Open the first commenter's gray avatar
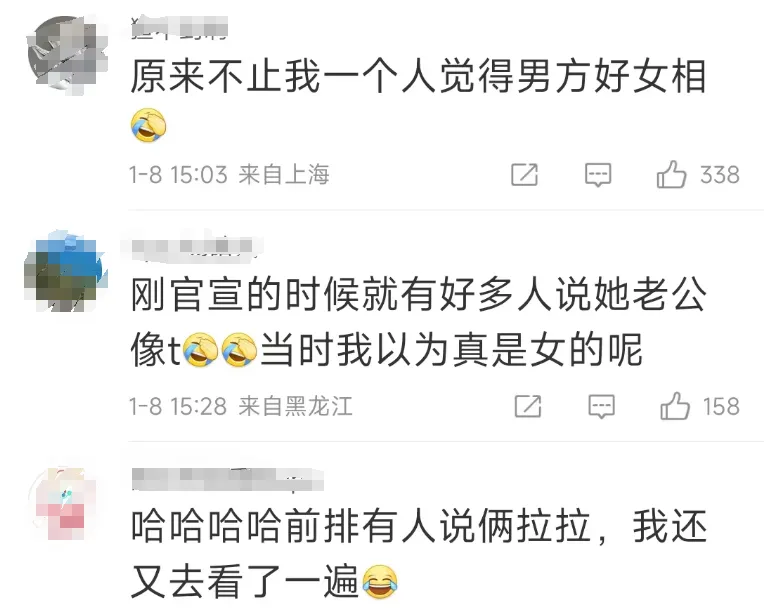The height and width of the screenshot is (615, 783). coord(67,53)
